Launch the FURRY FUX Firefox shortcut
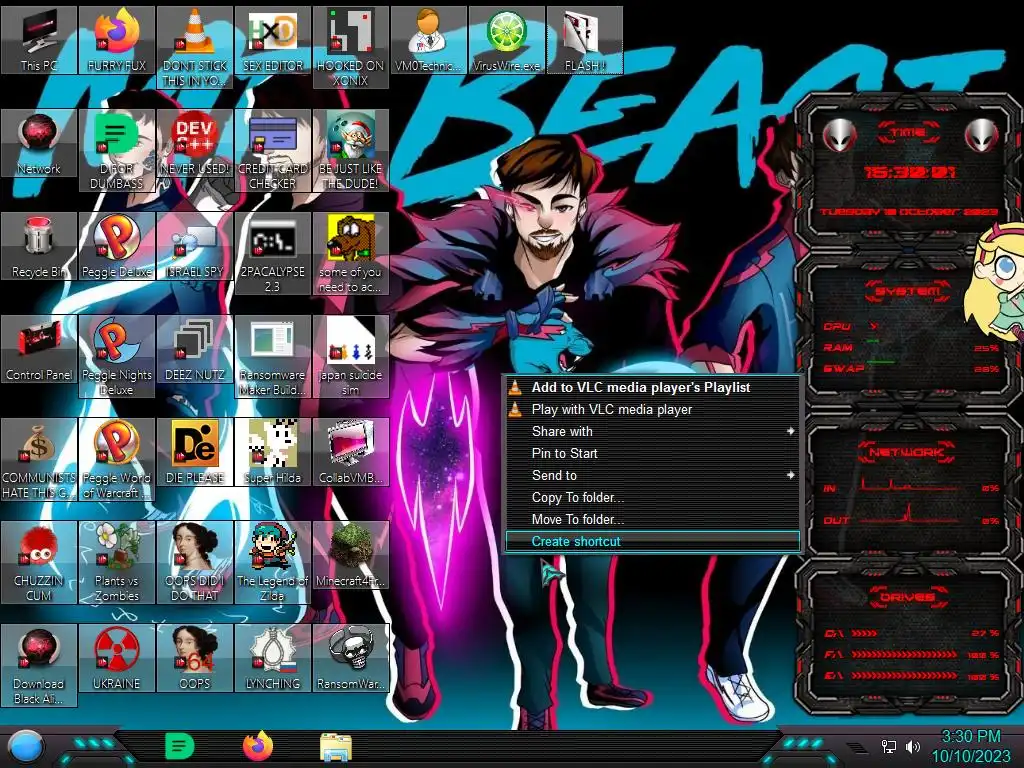Image resolution: width=1024 pixels, height=768 pixels. point(117,40)
